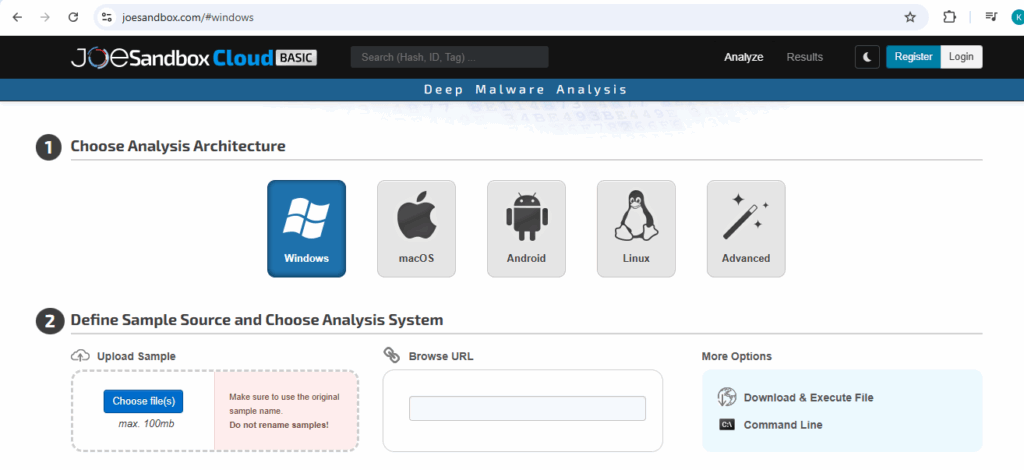Screen dimensions: 1024x470
Task: Click the upload cloud icon
Action: coord(80,356)
